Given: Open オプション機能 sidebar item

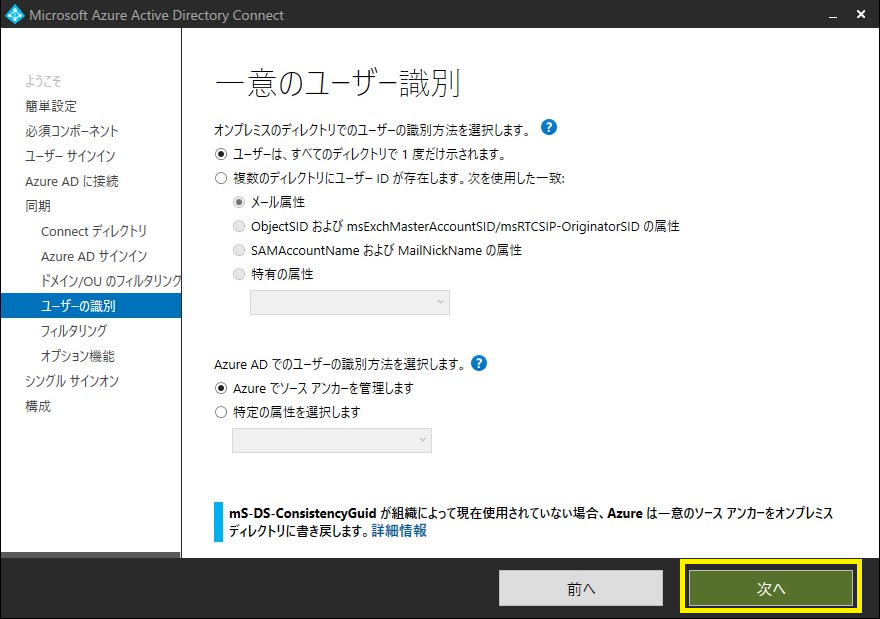Looking at the screenshot, I should click(x=77, y=356).
